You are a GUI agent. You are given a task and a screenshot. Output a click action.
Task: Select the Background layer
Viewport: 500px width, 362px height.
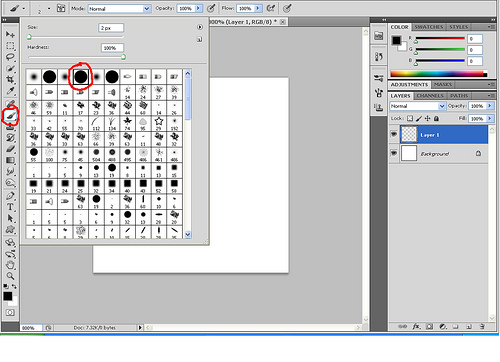(444, 153)
